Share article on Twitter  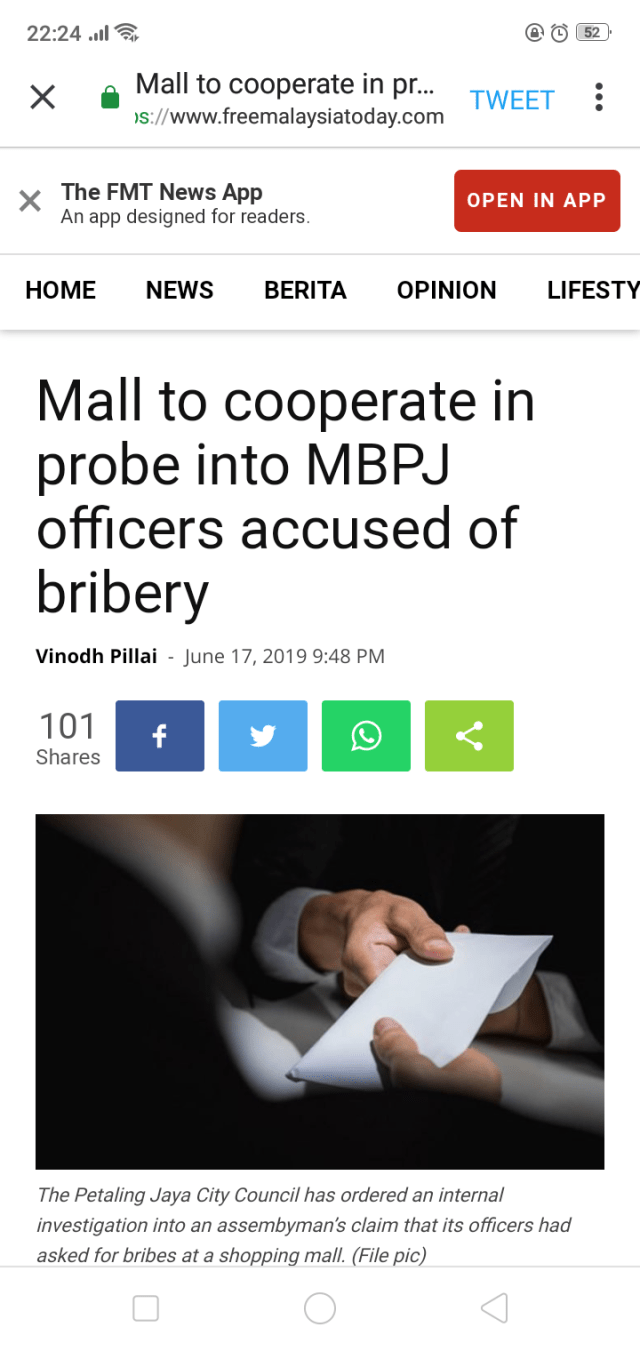coord(263,736)
